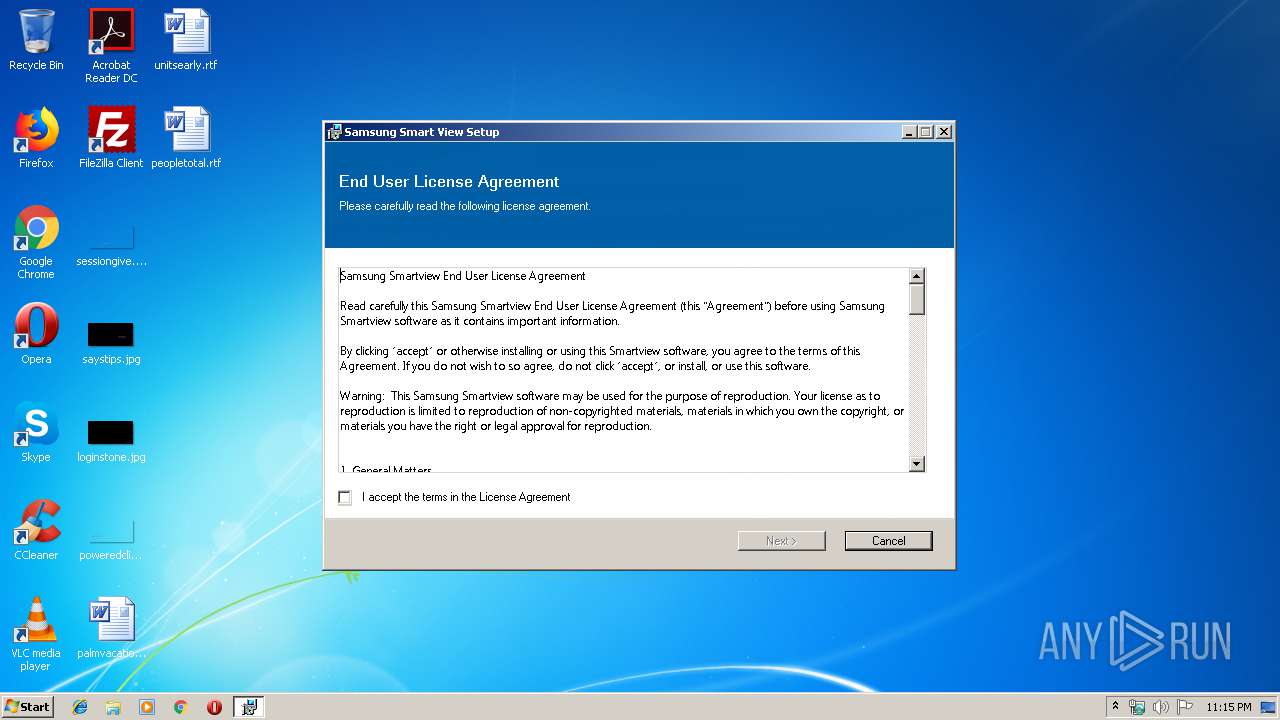Viewport: 1280px width, 720px height.
Task: Click the Samsung Smart View Setup title icon
Action: tap(335, 132)
